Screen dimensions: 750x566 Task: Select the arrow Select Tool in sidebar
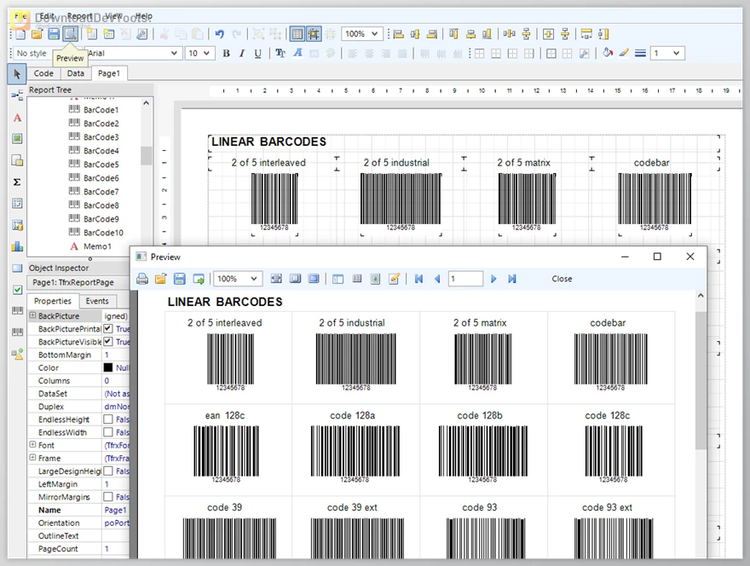(17, 74)
